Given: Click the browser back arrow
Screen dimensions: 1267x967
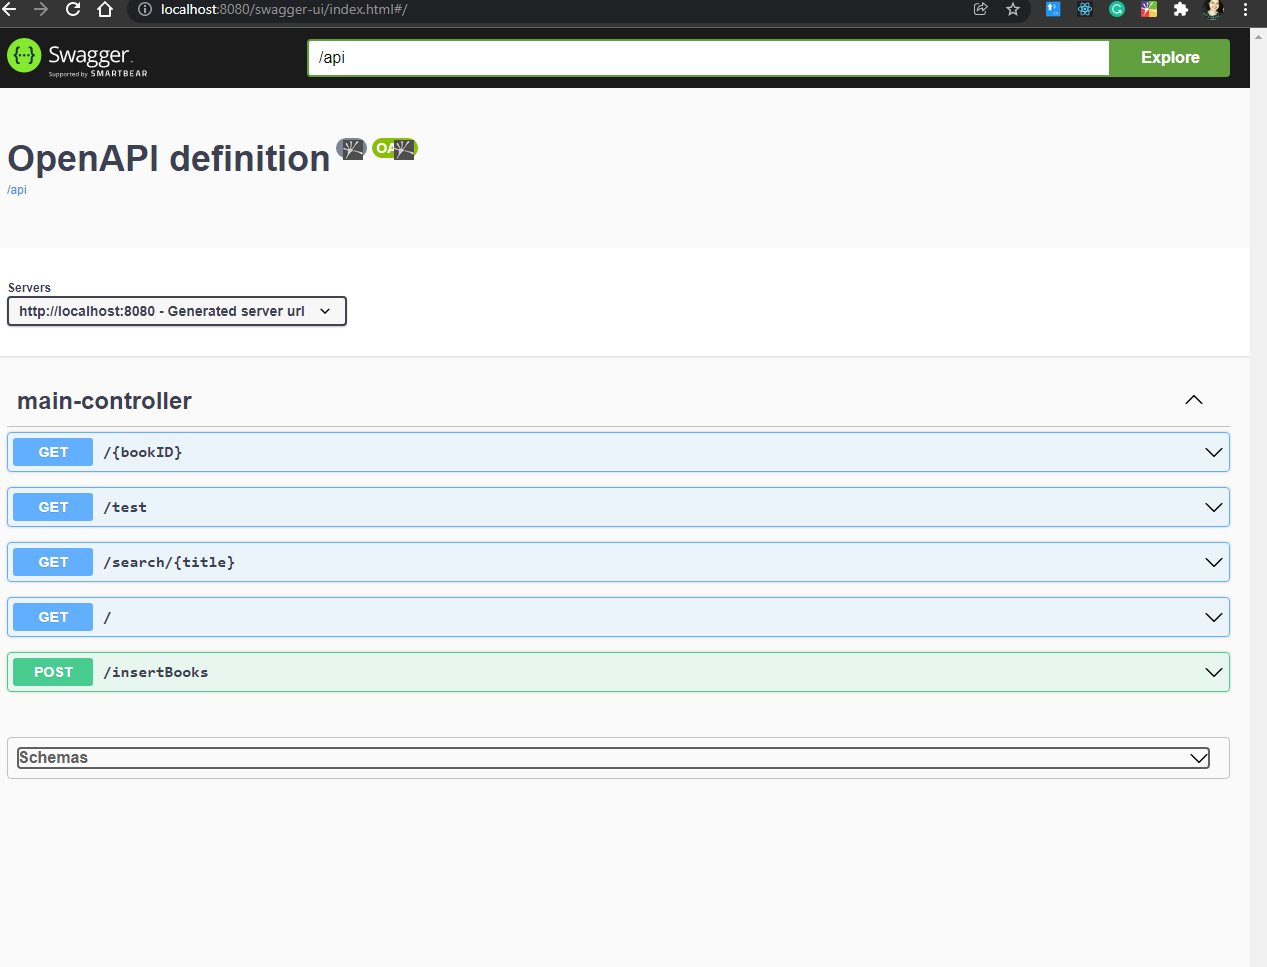Looking at the screenshot, I should click(x=10, y=9).
